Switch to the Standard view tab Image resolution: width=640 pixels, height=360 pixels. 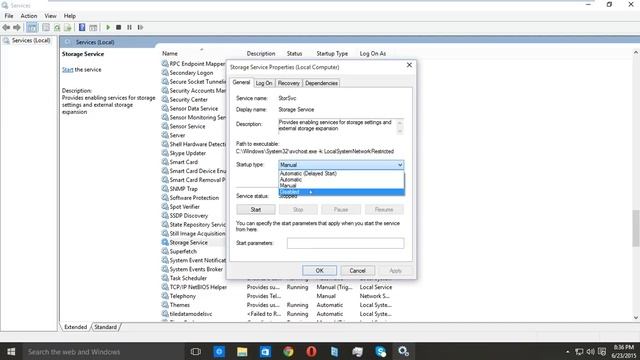105,327
